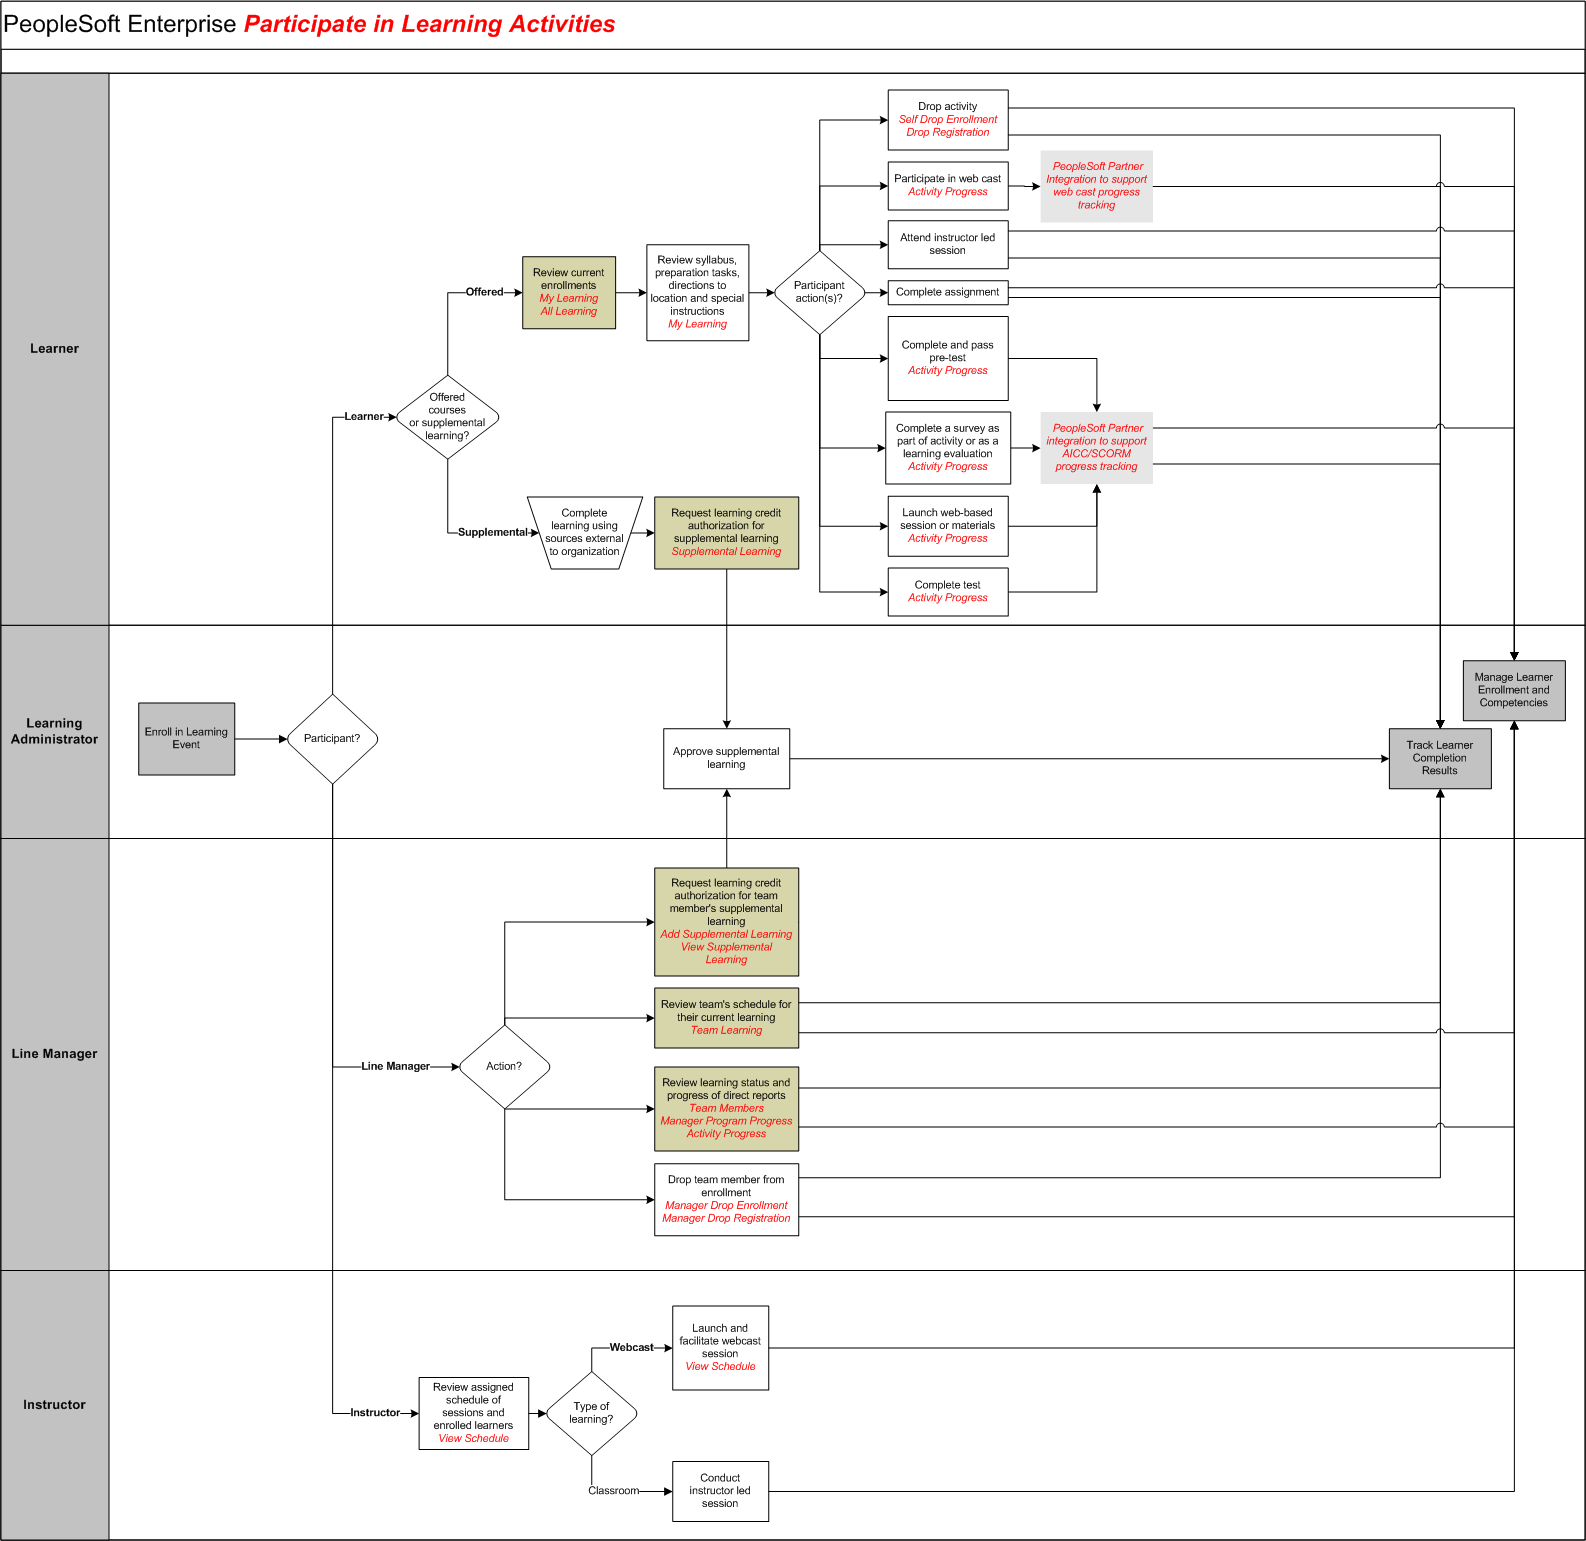Click the "Drop activity" box

pos(948,120)
